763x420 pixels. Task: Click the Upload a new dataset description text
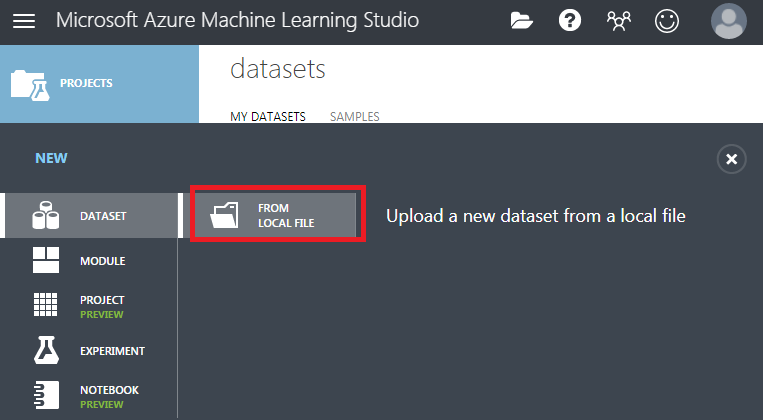coord(536,216)
